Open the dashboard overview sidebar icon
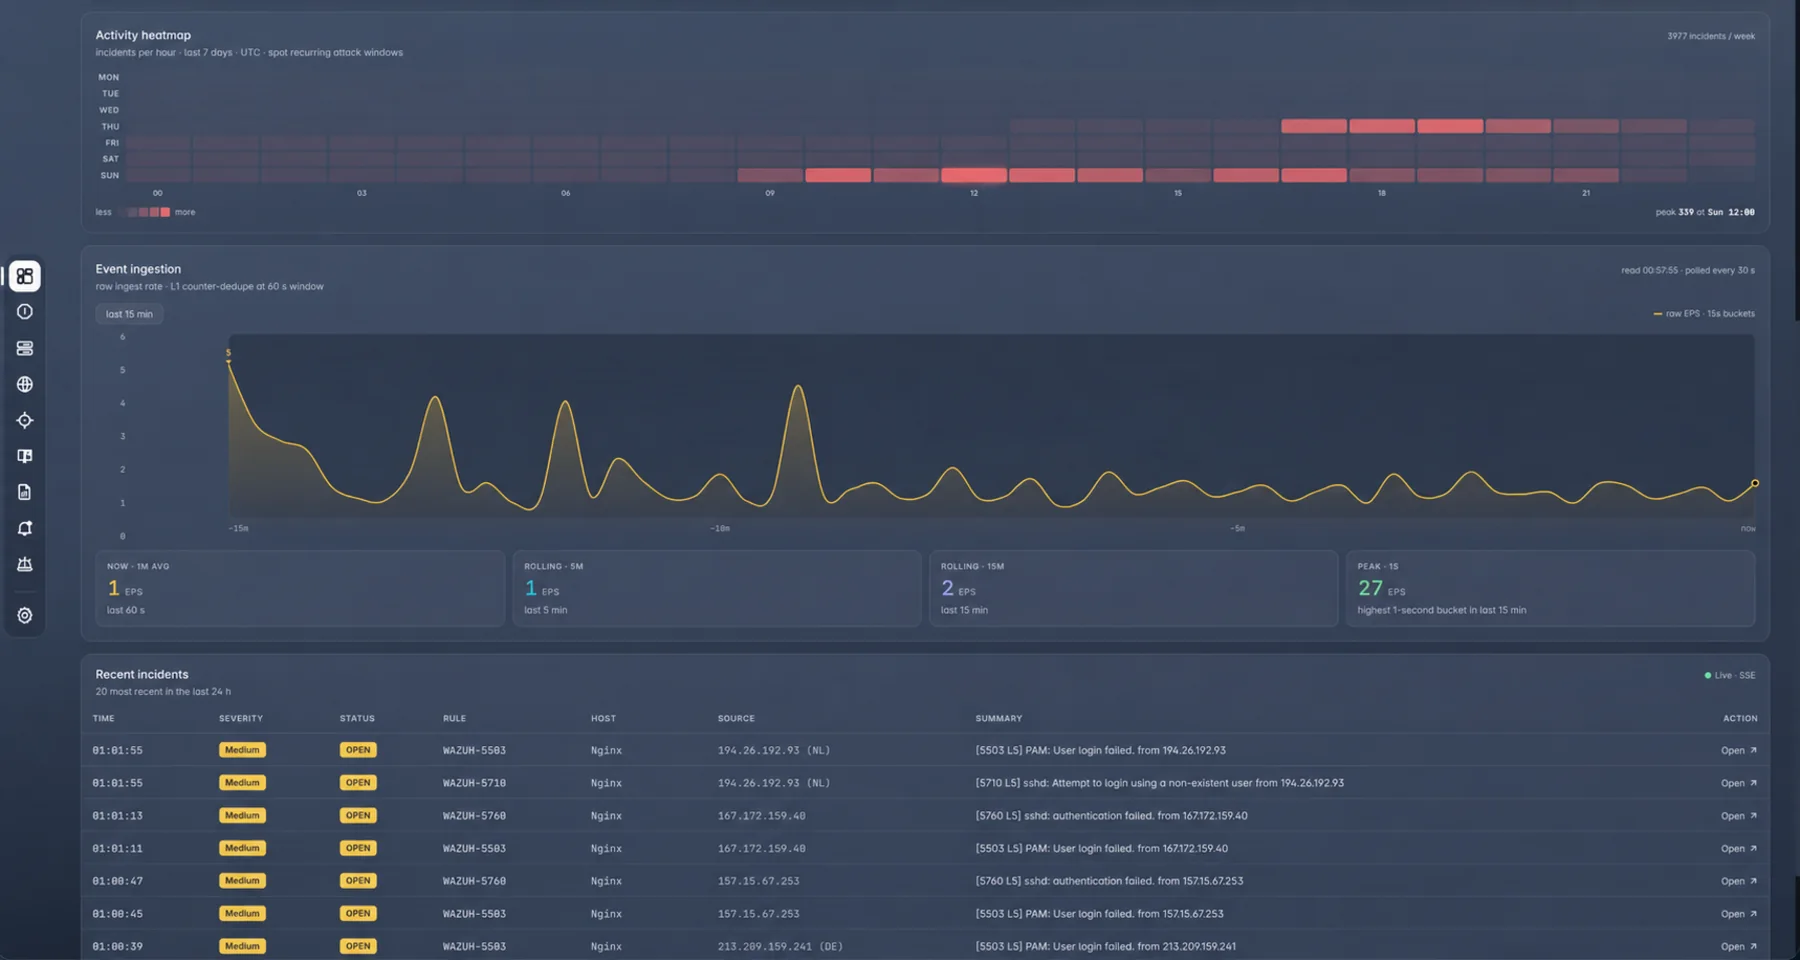Viewport: 1800px width, 960px height. coord(25,276)
